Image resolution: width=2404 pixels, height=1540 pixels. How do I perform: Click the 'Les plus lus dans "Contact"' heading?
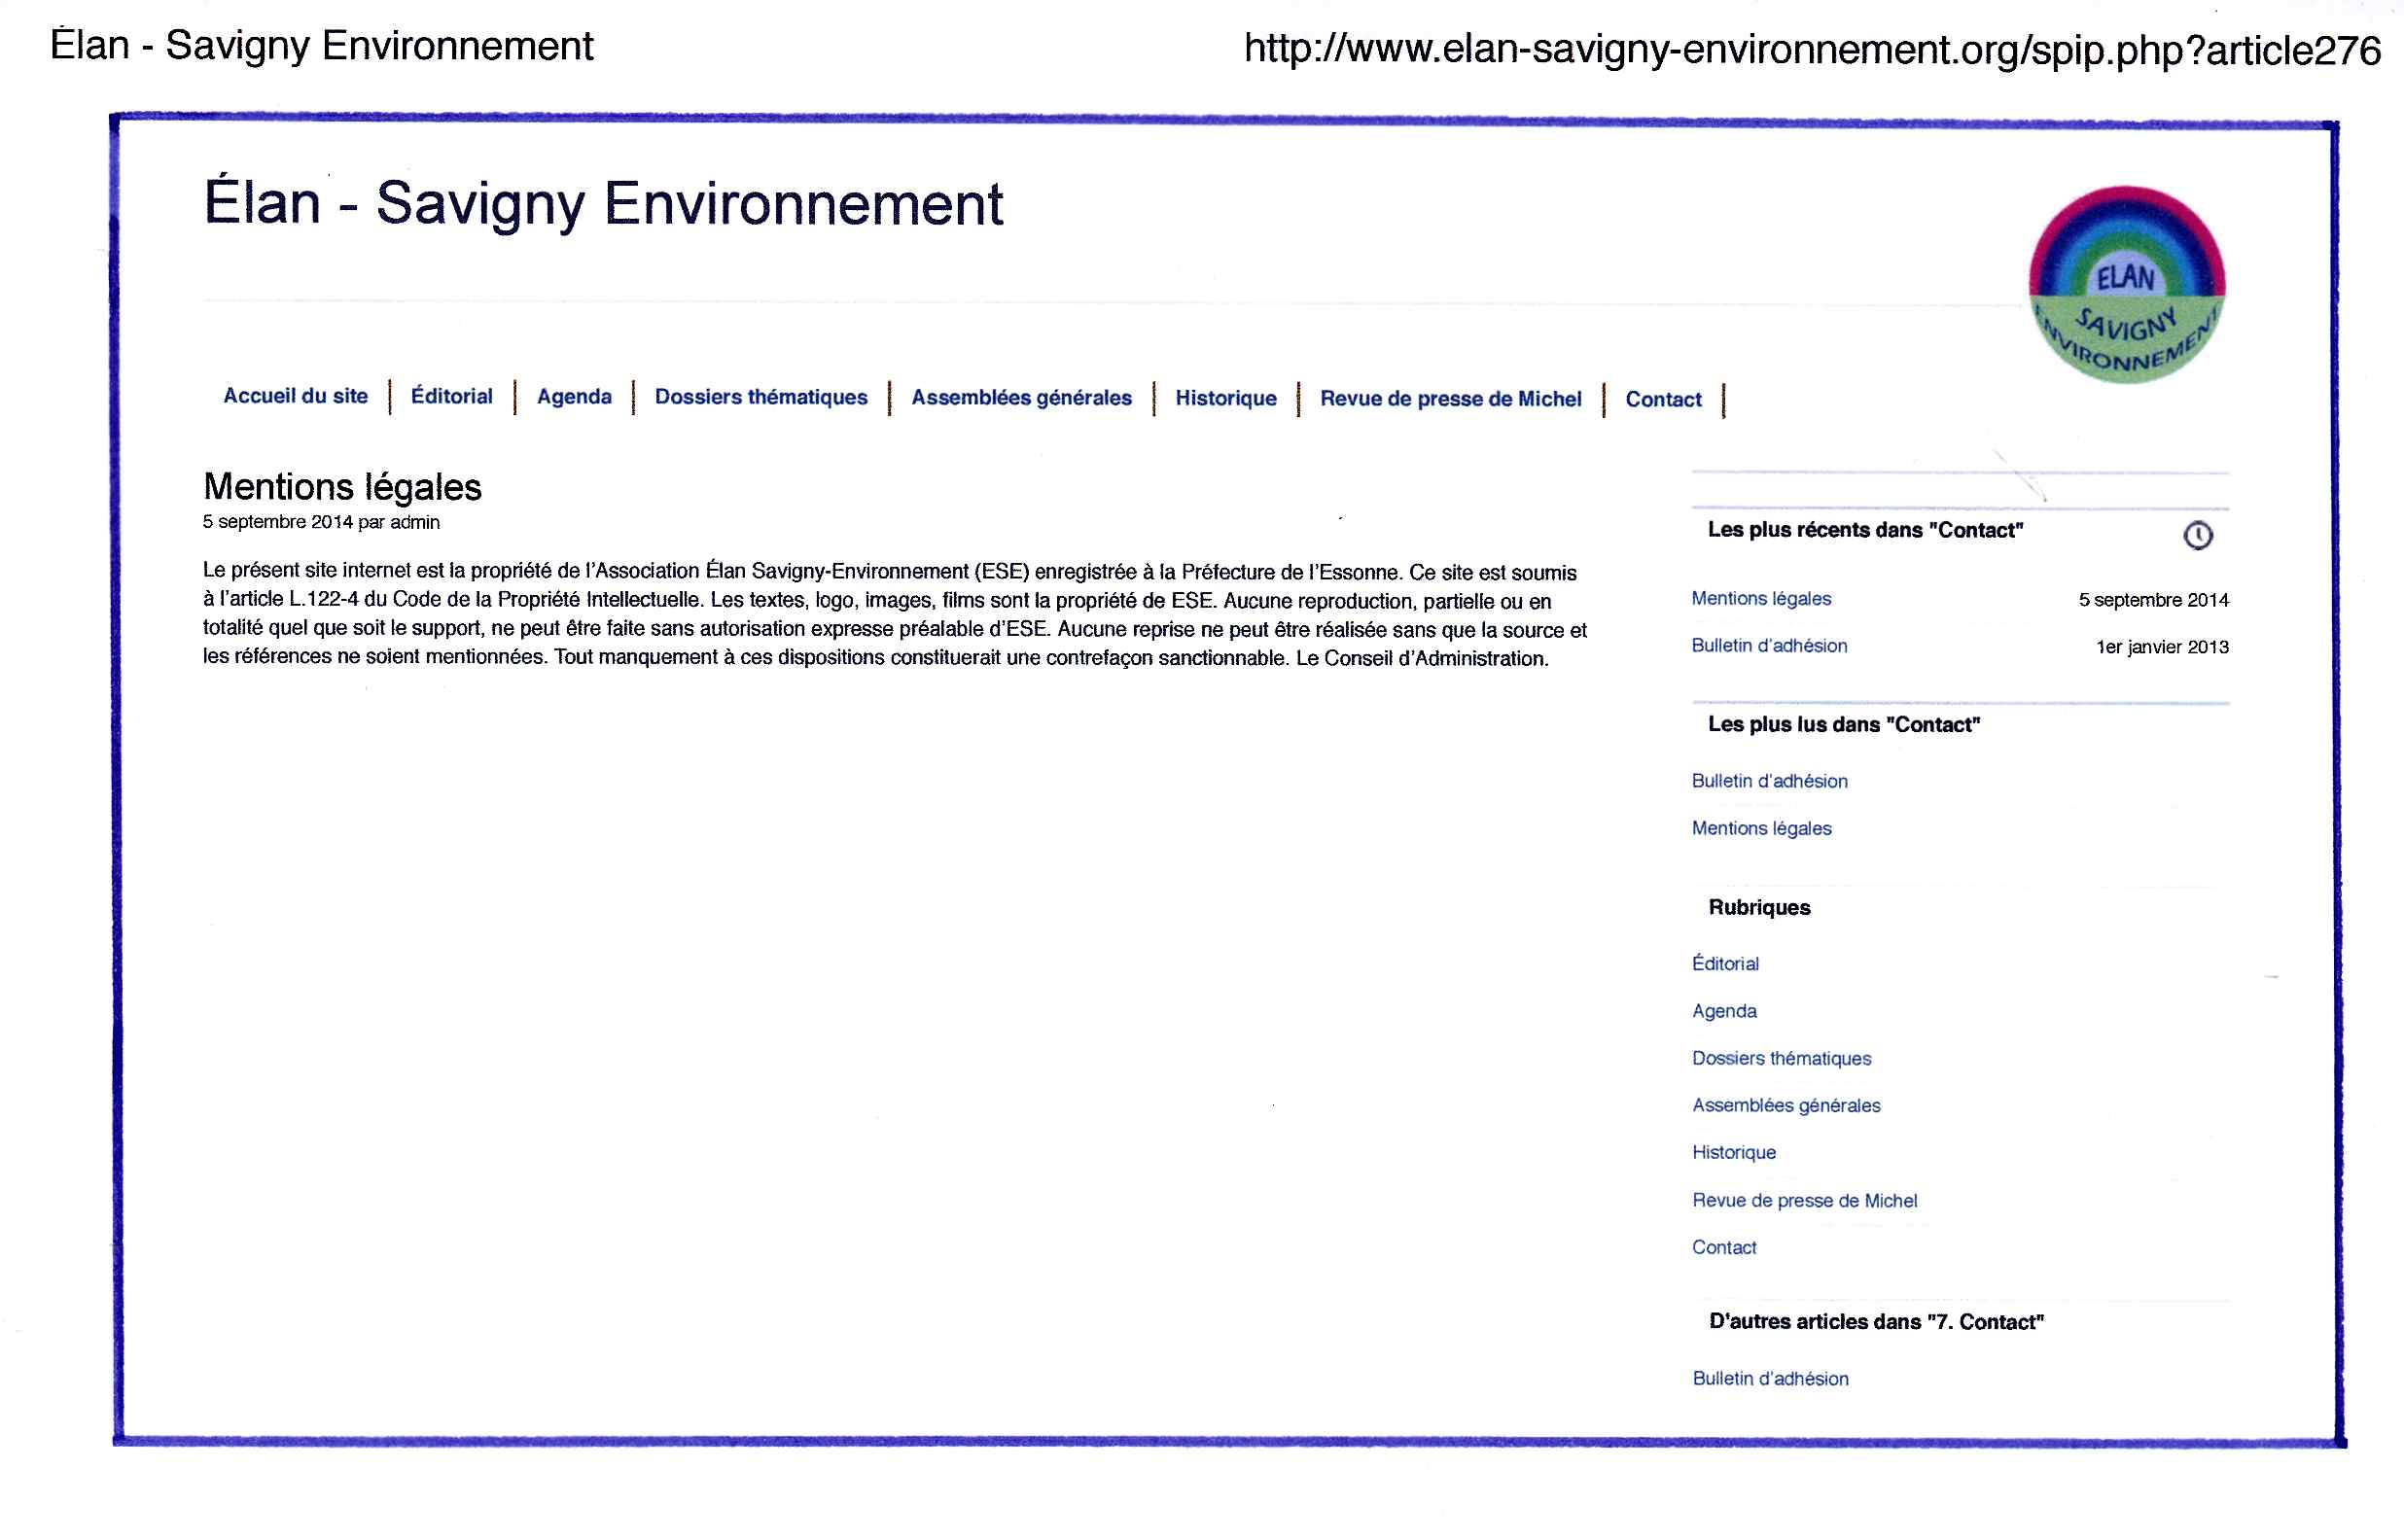pyautogui.click(x=1843, y=724)
